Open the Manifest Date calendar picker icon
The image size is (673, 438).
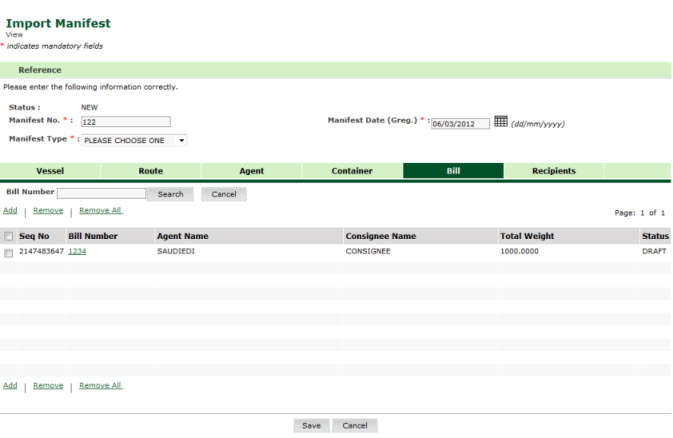click(501, 122)
